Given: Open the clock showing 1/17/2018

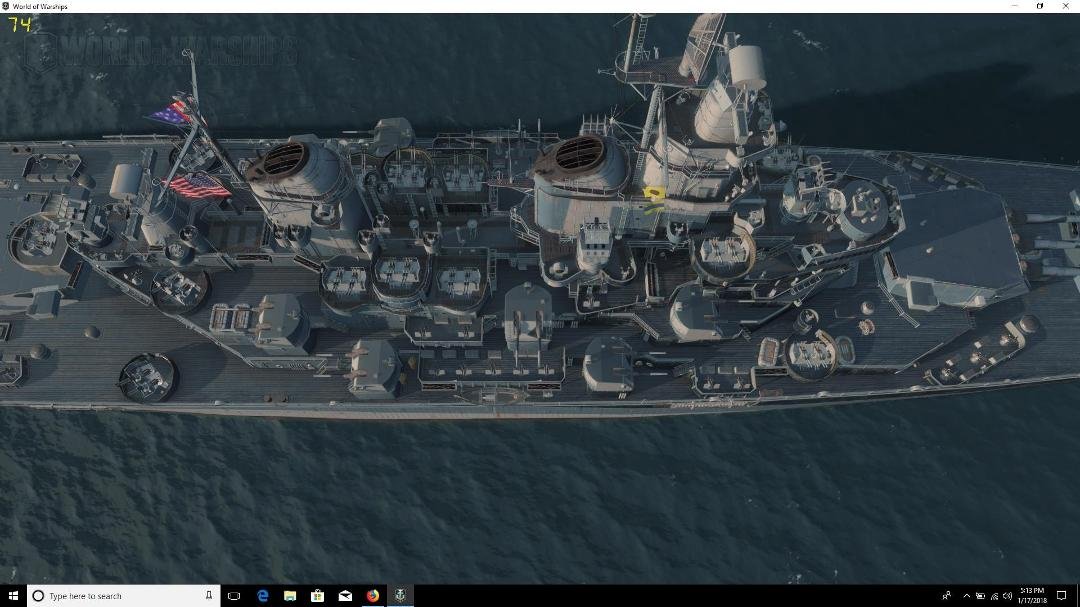Looking at the screenshot, I should point(1032,596).
